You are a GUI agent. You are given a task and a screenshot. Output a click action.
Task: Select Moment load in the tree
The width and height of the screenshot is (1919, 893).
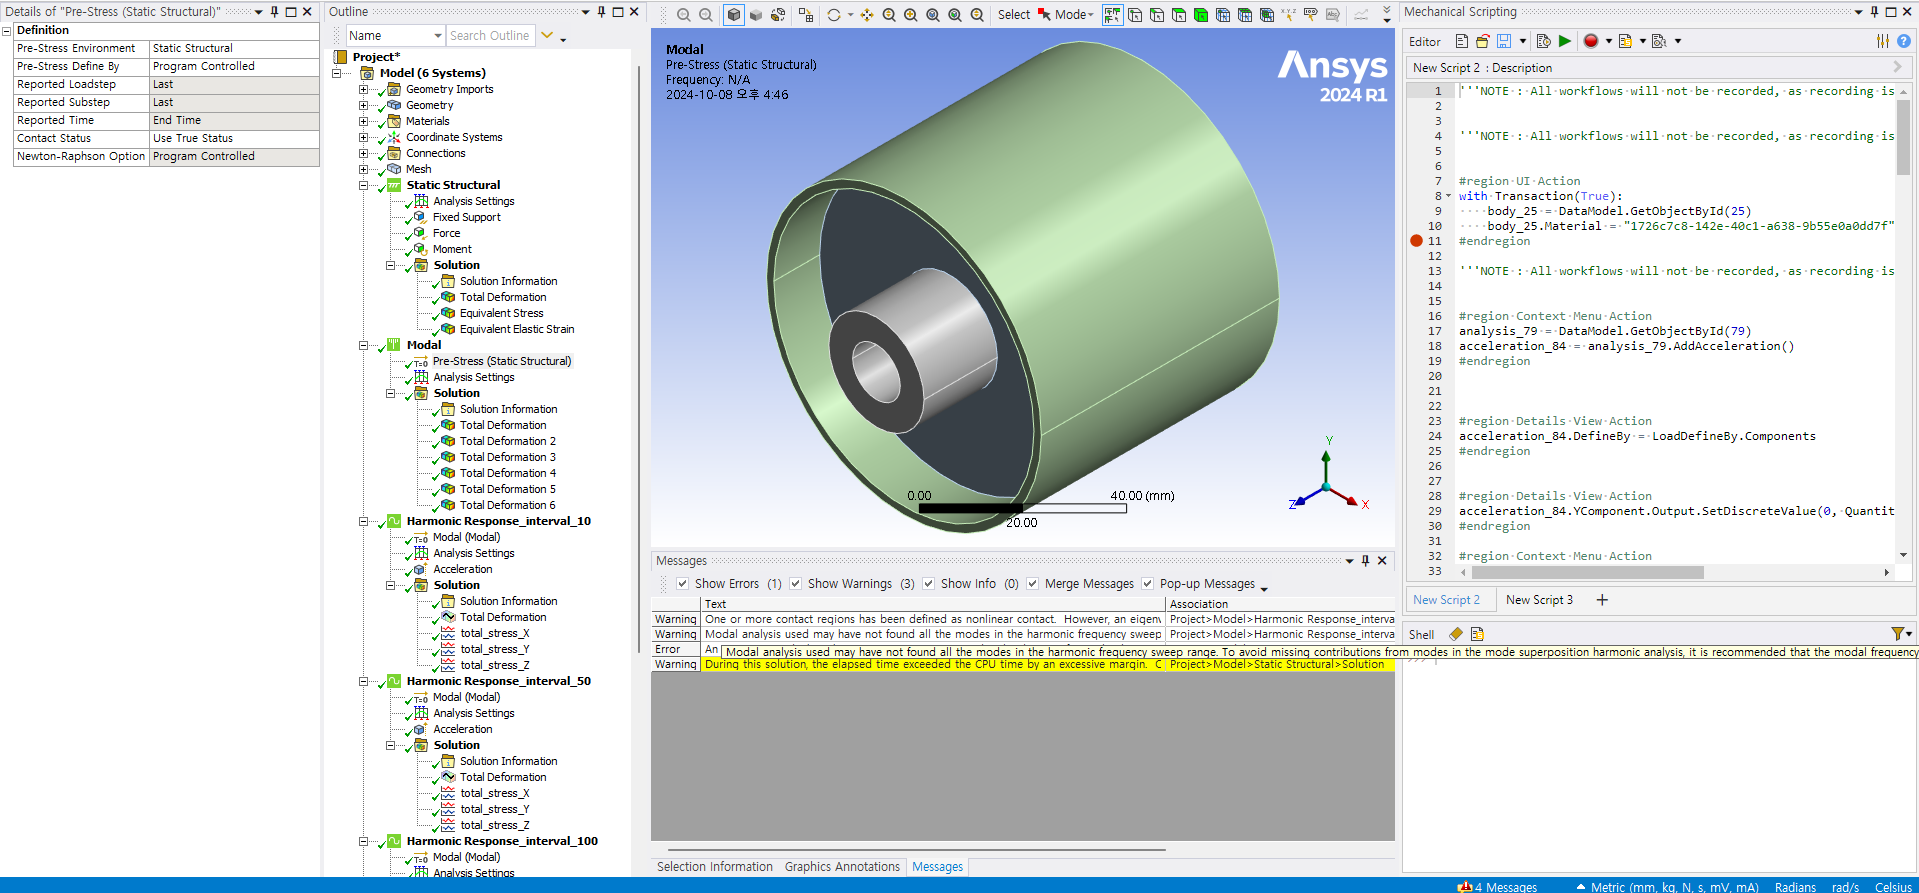(452, 249)
